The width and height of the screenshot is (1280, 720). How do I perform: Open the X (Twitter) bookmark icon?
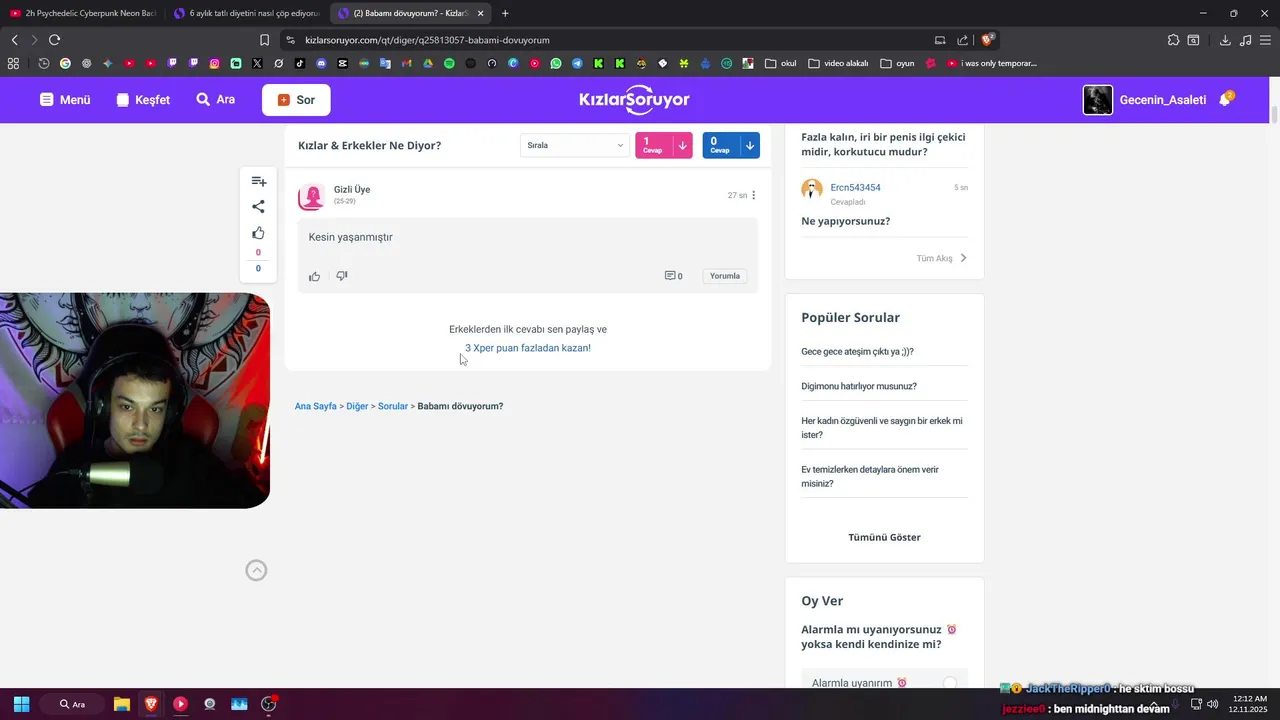pyautogui.click(x=257, y=63)
